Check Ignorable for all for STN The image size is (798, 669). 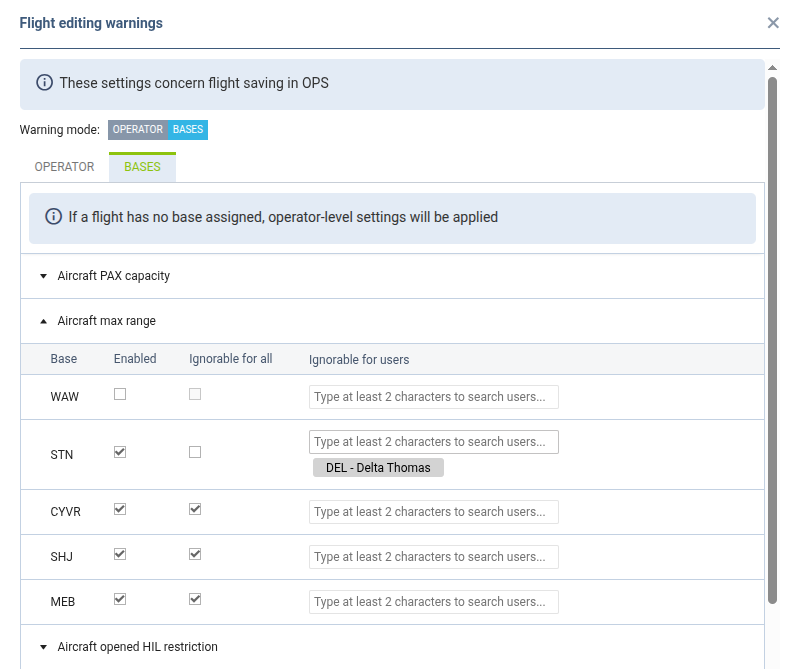195,452
